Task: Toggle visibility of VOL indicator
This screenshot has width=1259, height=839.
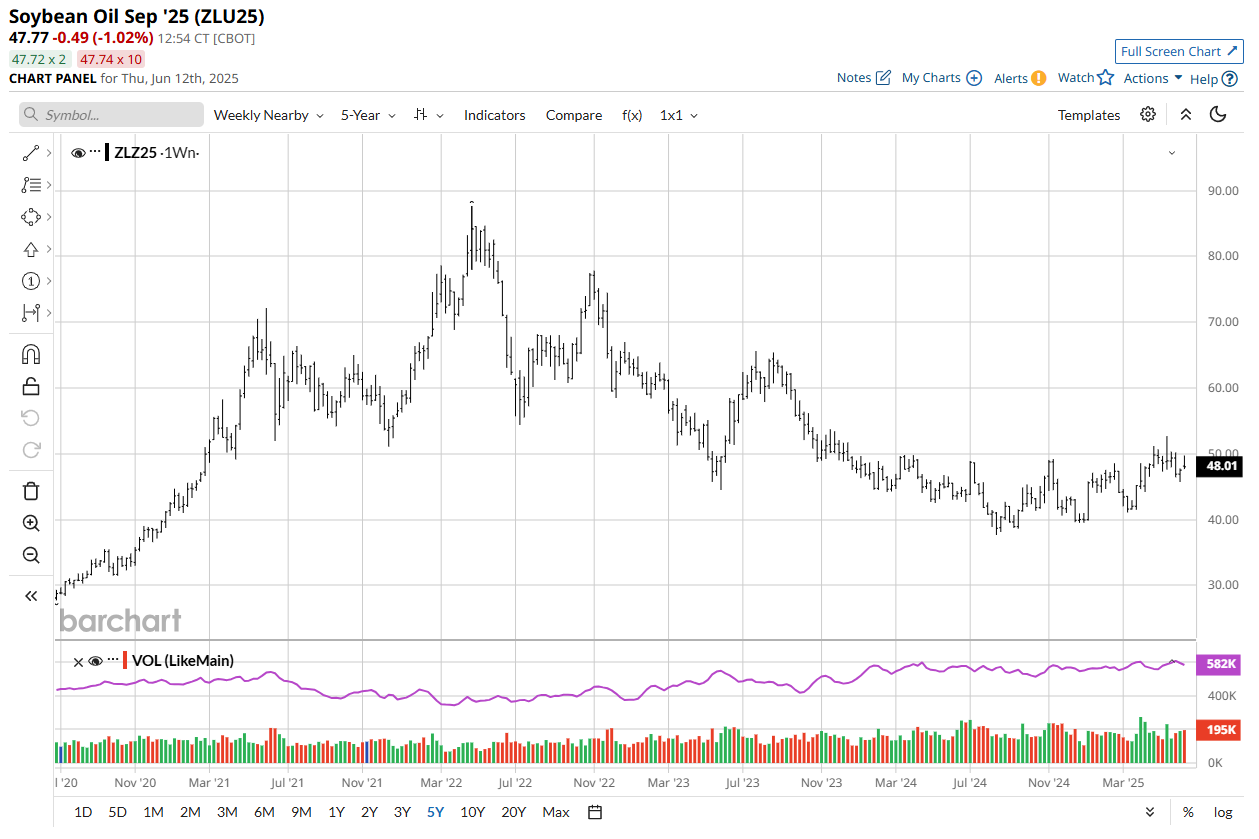Action: pyautogui.click(x=96, y=661)
